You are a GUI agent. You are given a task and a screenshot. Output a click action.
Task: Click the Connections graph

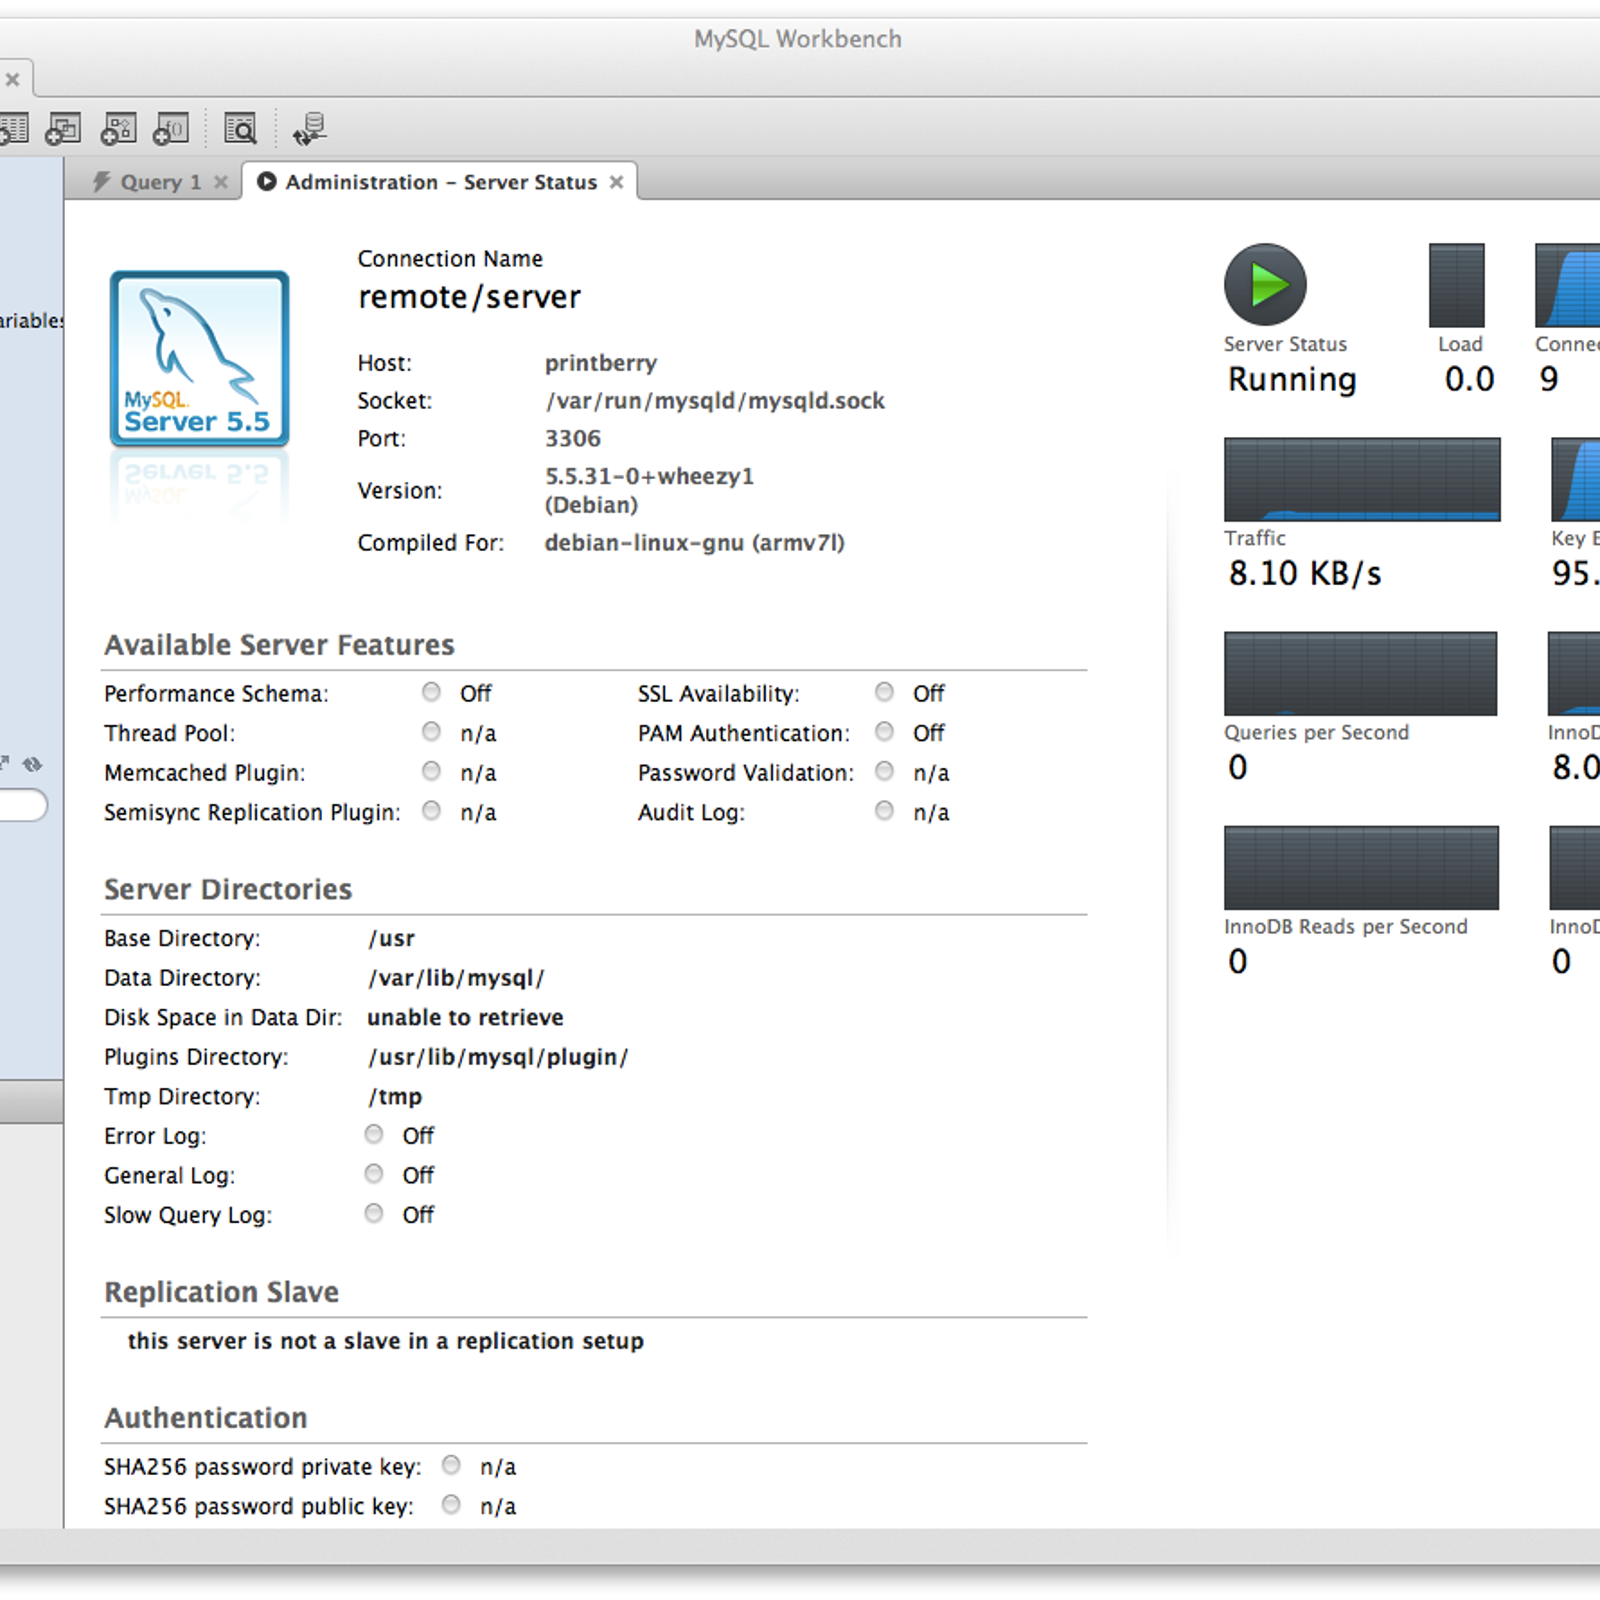pos(1567,285)
